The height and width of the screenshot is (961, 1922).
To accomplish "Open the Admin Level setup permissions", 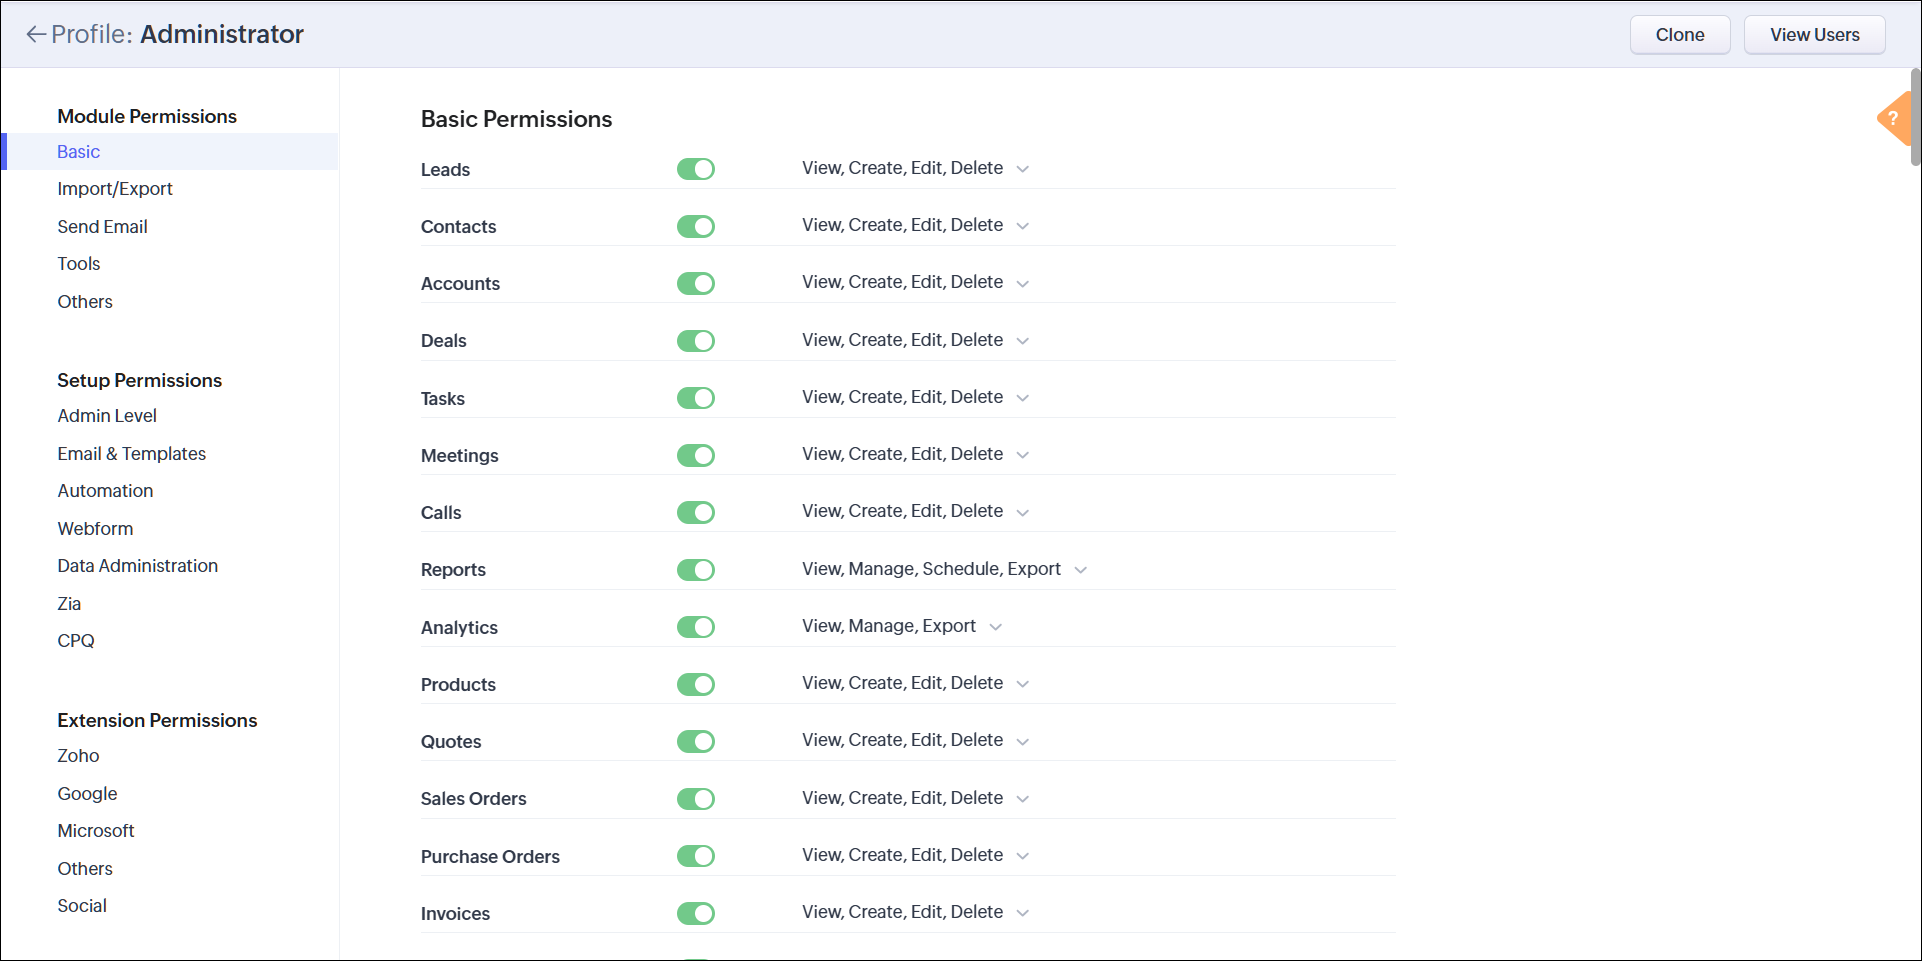I will coord(107,416).
